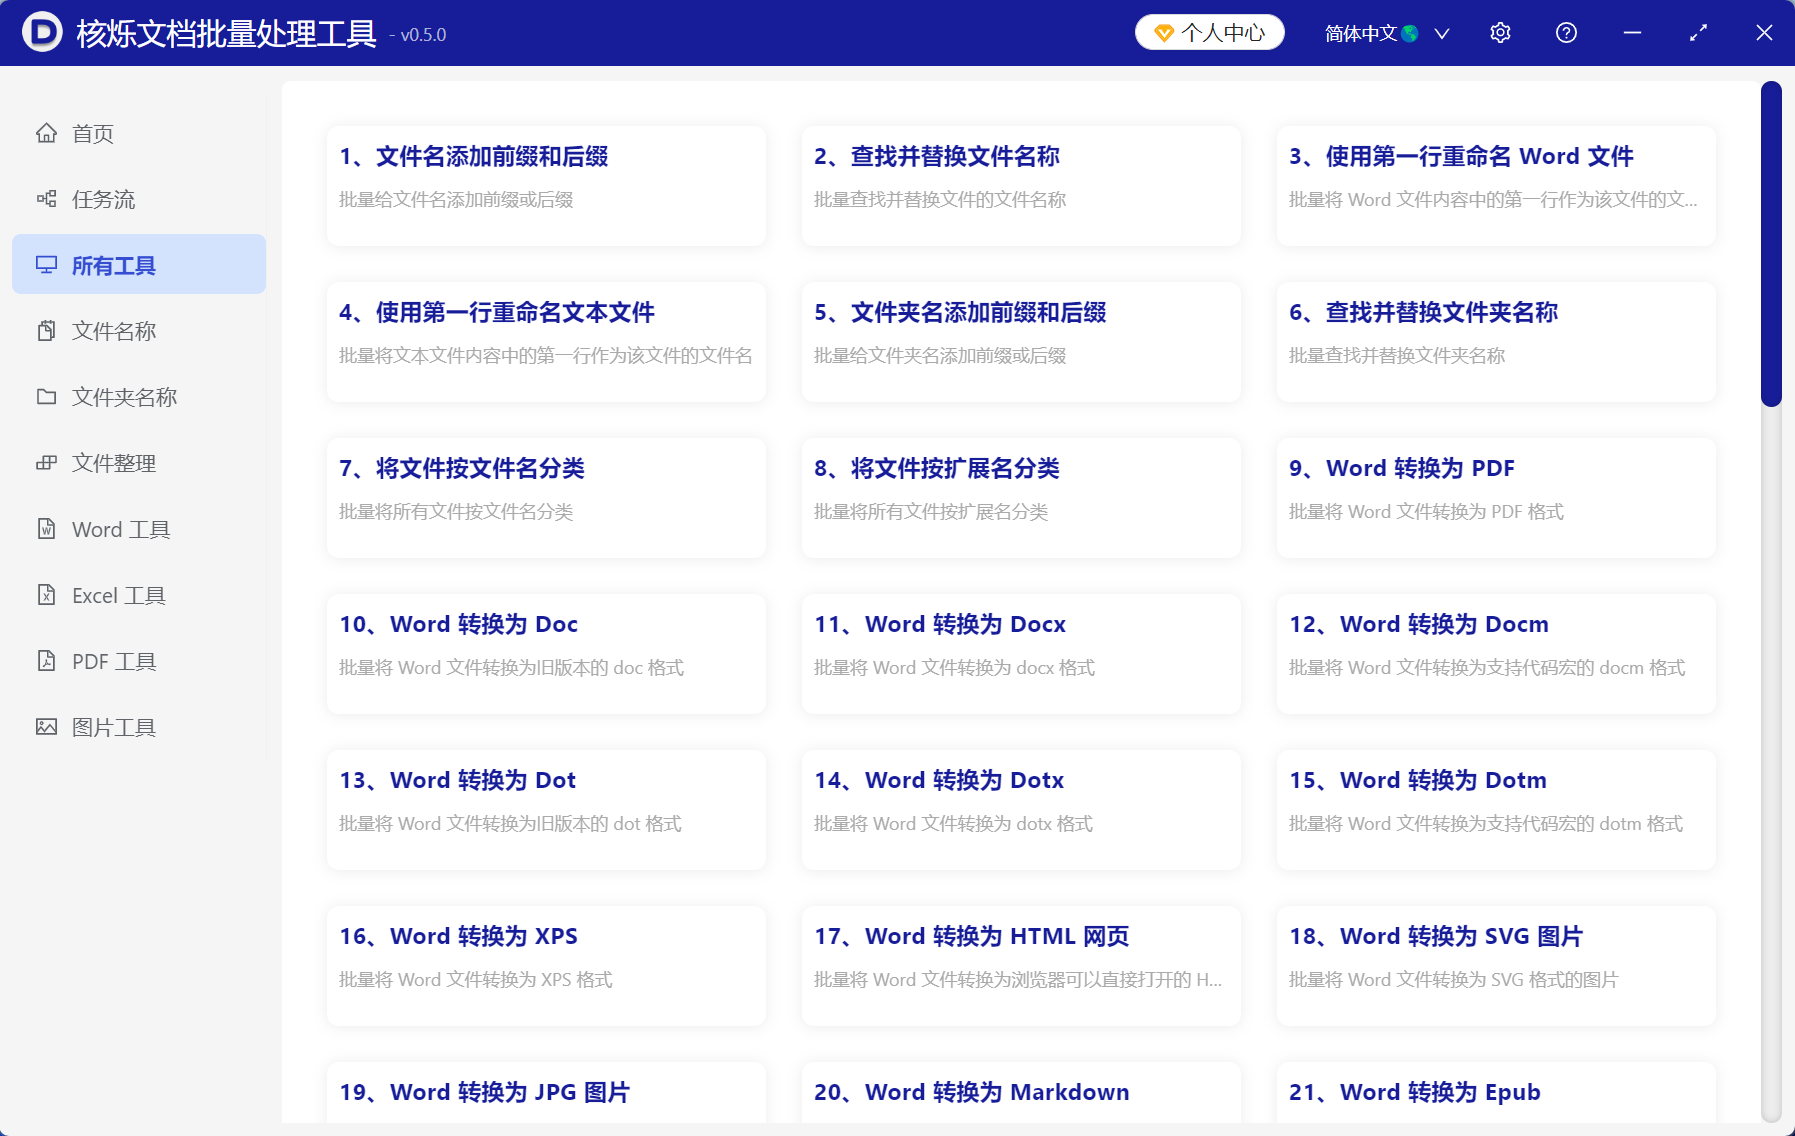Open the 文件名添加前缀和后缀 tool
Viewport: 1795px width, 1136px height.
tap(546, 186)
